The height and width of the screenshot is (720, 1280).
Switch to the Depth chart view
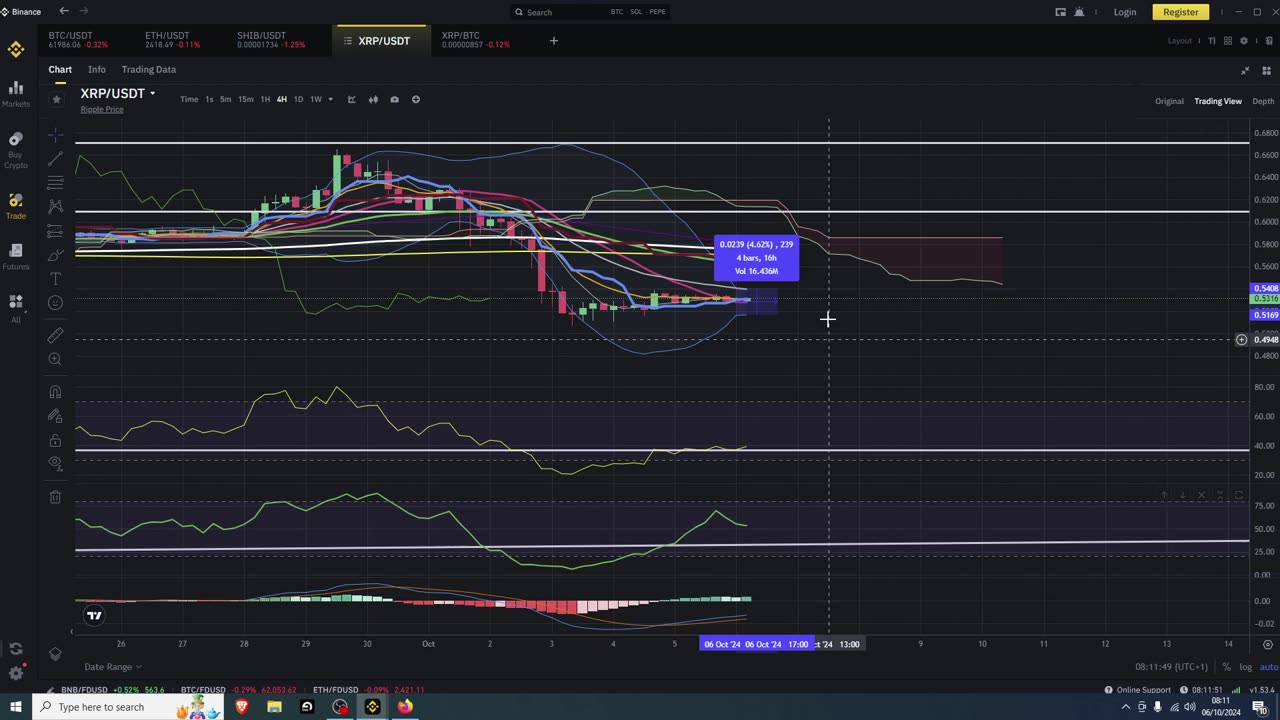(x=1263, y=101)
